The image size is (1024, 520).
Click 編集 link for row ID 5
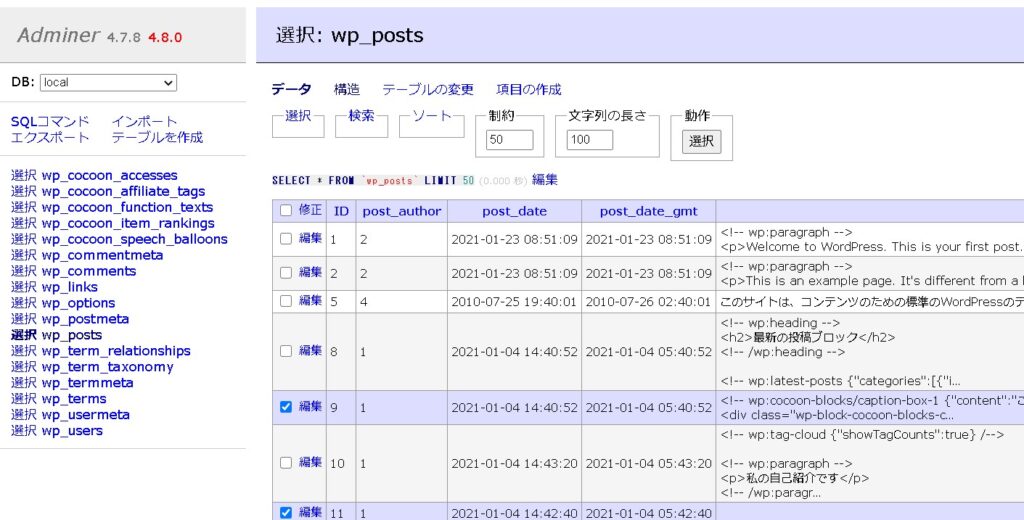(311, 300)
